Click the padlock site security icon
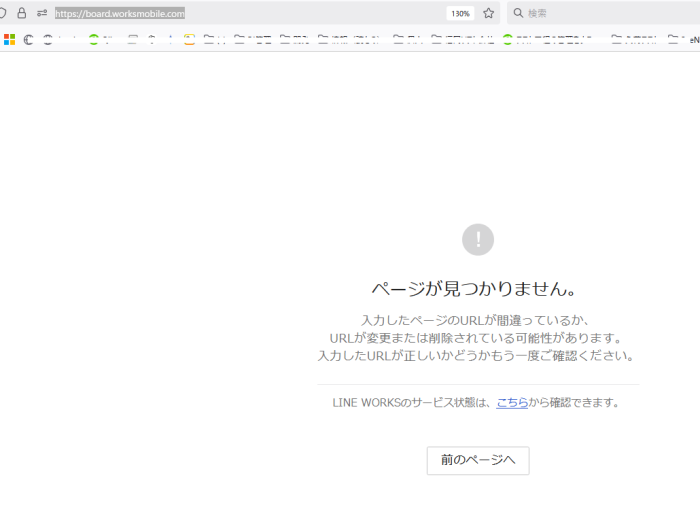The image size is (700, 518). (x=21, y=13)
